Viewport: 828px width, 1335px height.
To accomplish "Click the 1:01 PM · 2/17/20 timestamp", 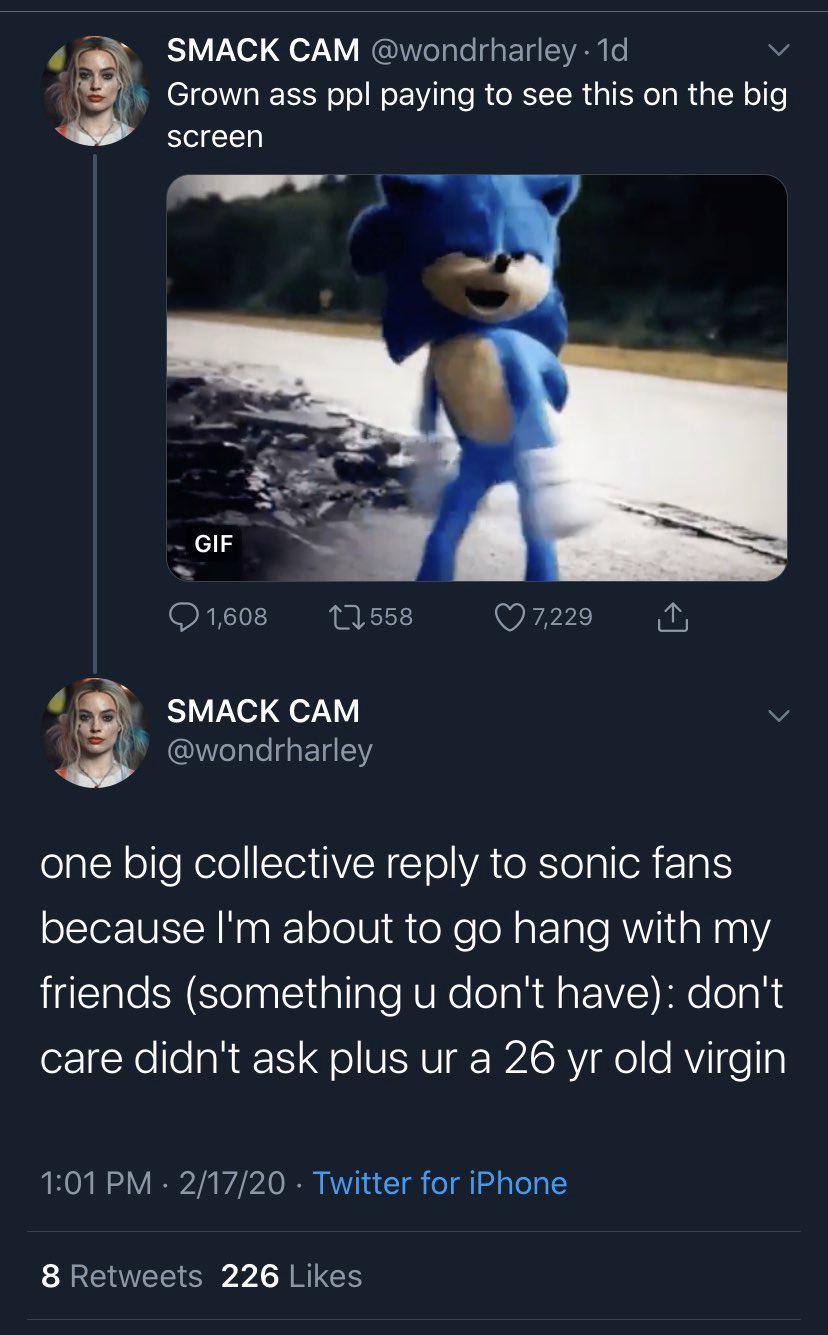I will (163, 1184).
